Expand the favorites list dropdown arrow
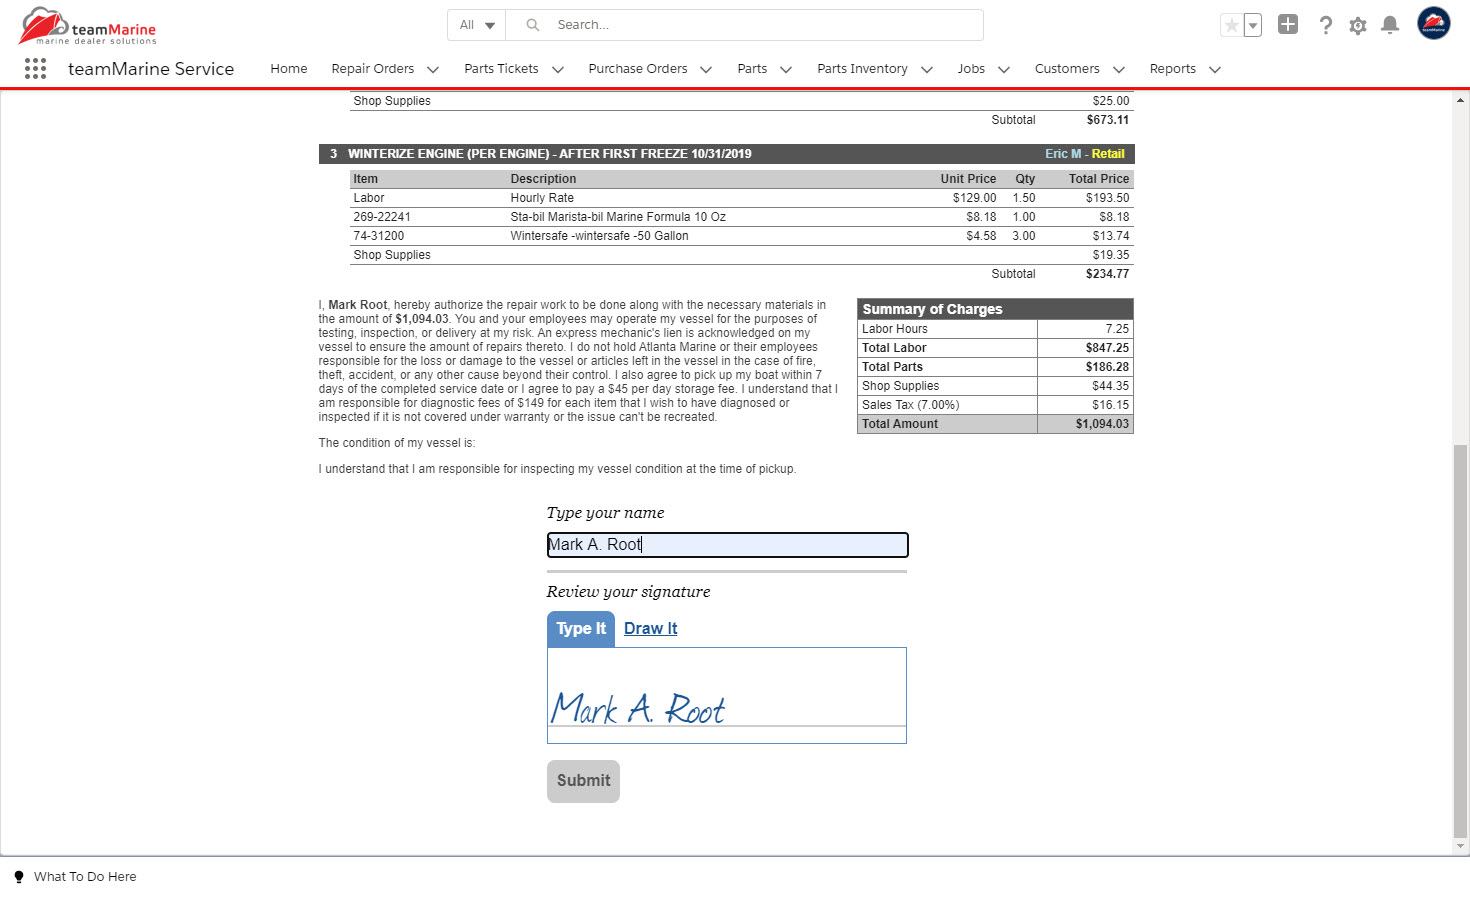Image resolution: width=1470 pixels, height=897 pixels. coord(1252,25)
